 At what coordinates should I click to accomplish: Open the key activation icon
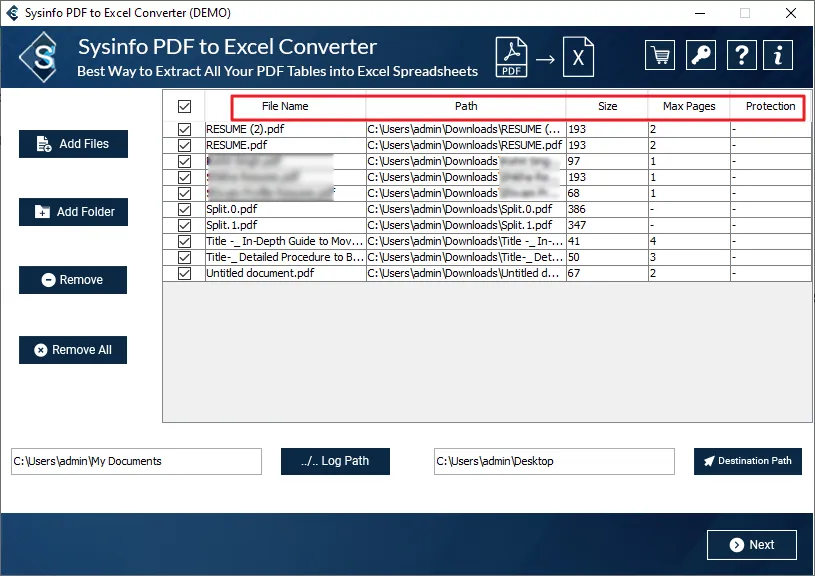(699, 55)
